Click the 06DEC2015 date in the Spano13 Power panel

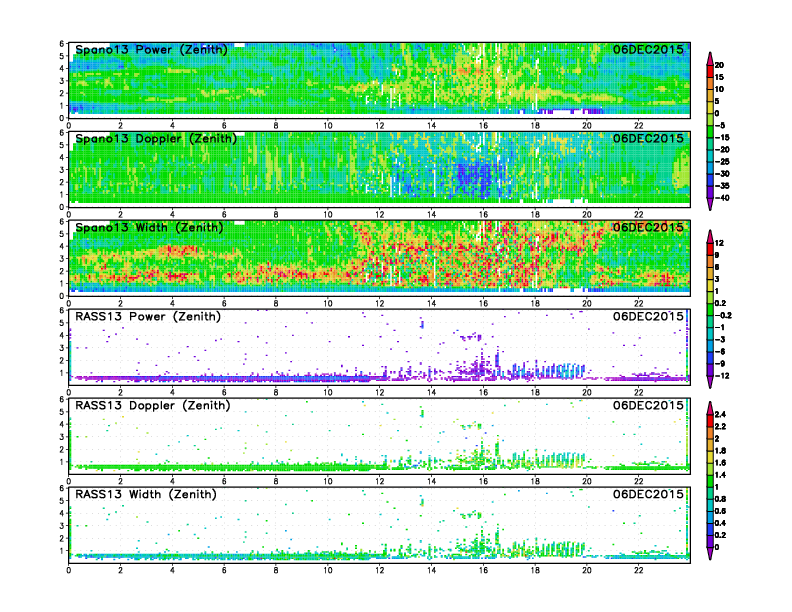648,49
